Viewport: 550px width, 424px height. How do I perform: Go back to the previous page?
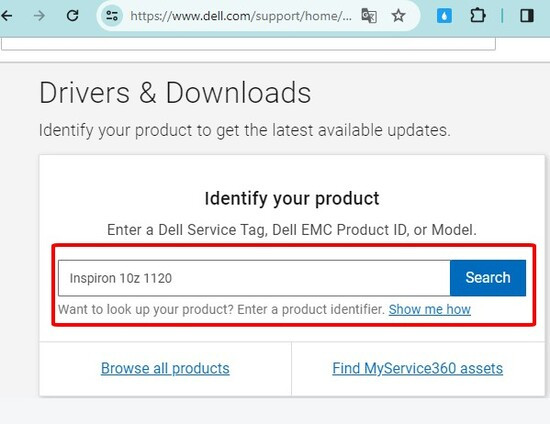click(x=6, y=16)
